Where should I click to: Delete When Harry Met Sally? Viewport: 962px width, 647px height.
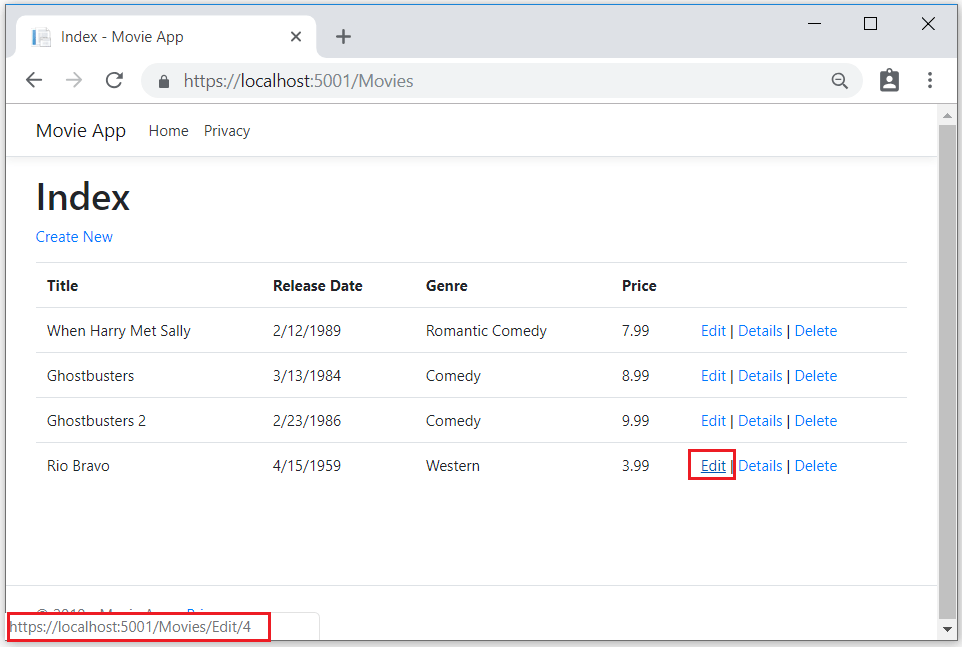815,330
